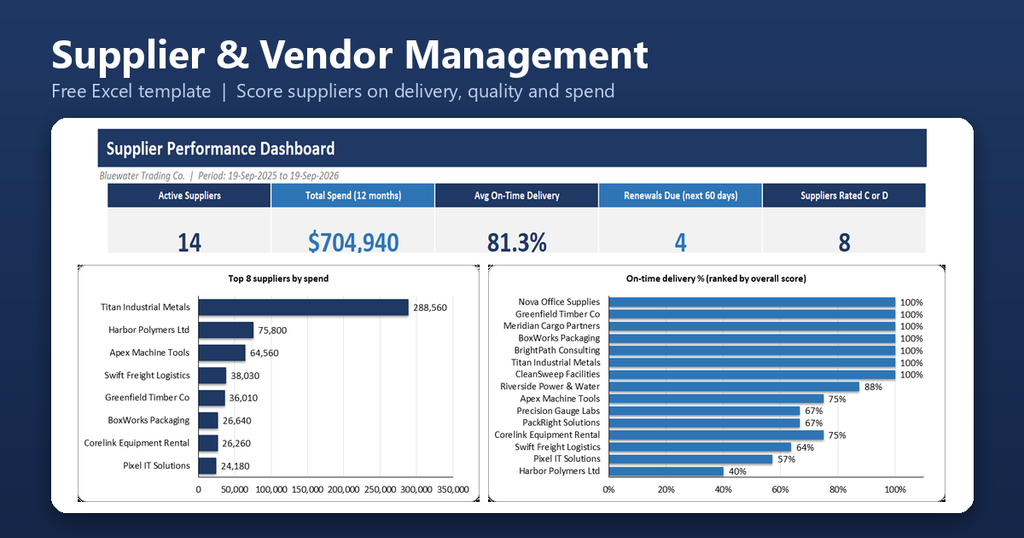Screen dimensions: 1024x538
Task: Click the Precision Gauge Labs delivery bar
Action: pyautogui.click(x=704, y=411)
